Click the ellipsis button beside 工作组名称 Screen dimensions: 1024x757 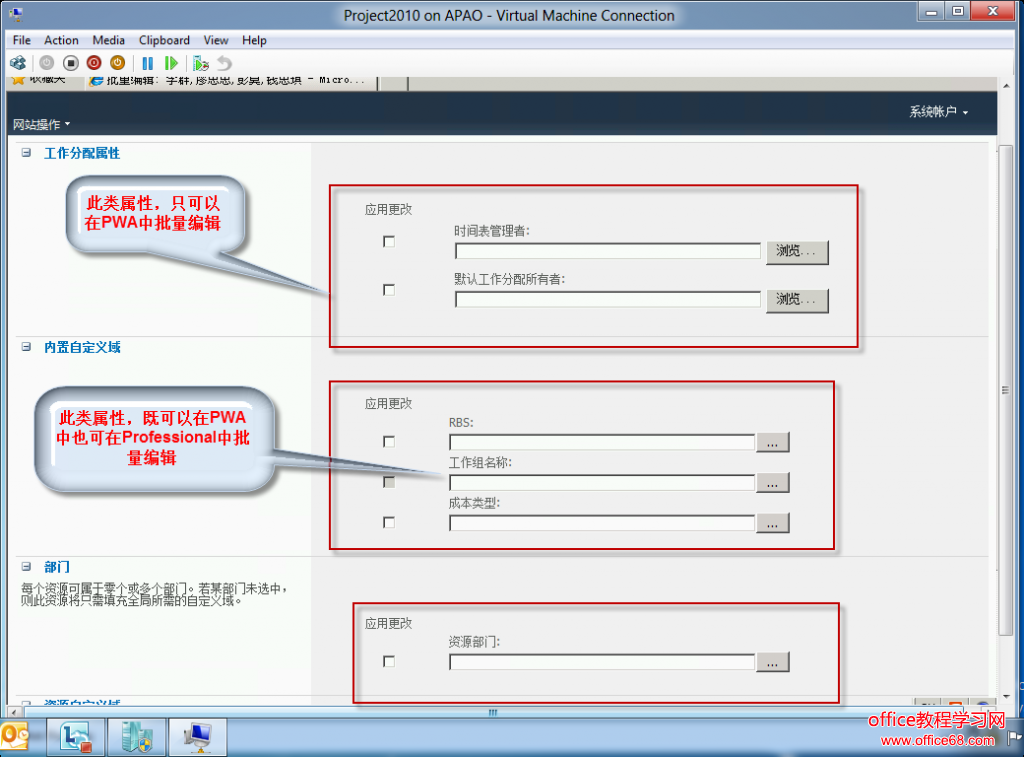773,483
